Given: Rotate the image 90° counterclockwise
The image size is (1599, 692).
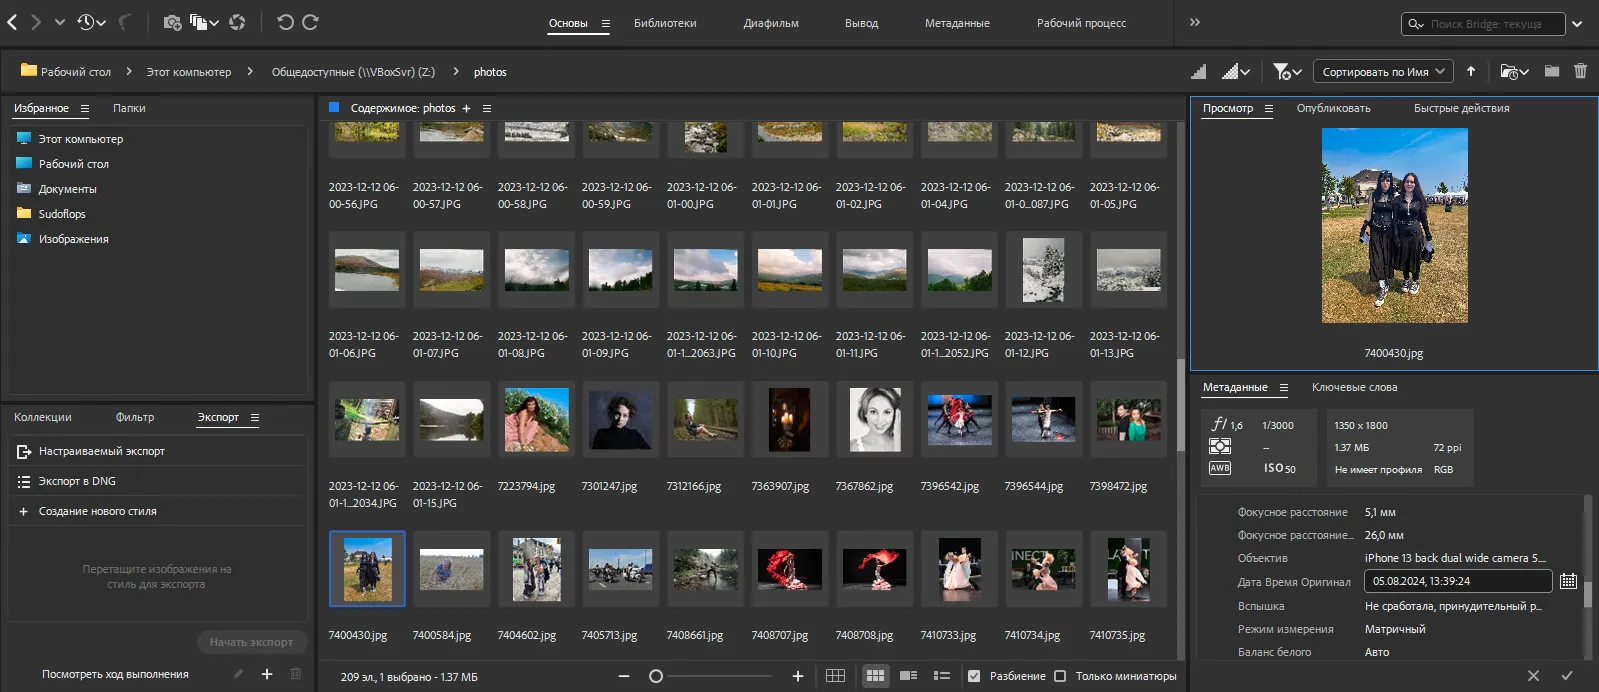Looking at the screenshot, I should click(x=285, y=22).
